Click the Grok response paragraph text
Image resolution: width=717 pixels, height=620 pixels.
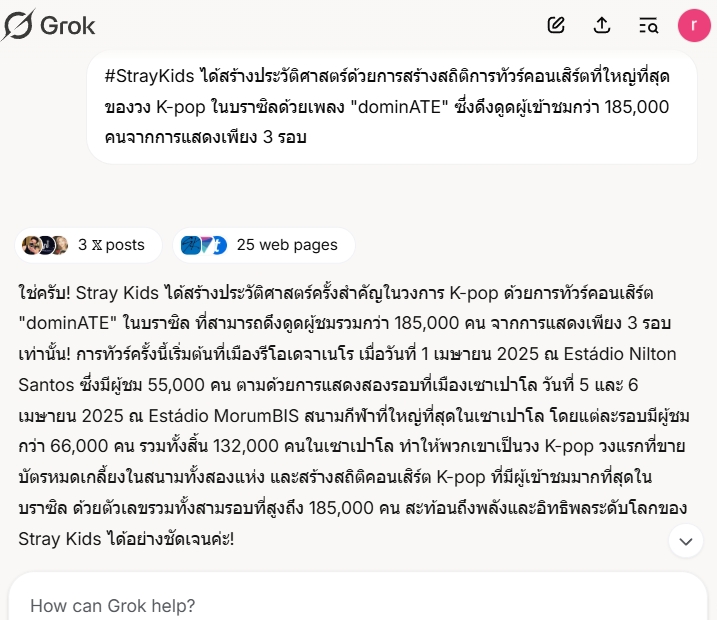click(x=353, y=416)
